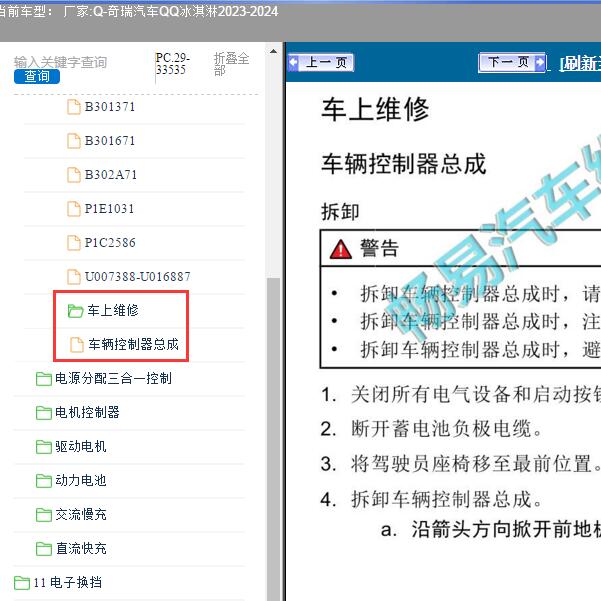Go to previous page with 上一页

click(321, 62)
